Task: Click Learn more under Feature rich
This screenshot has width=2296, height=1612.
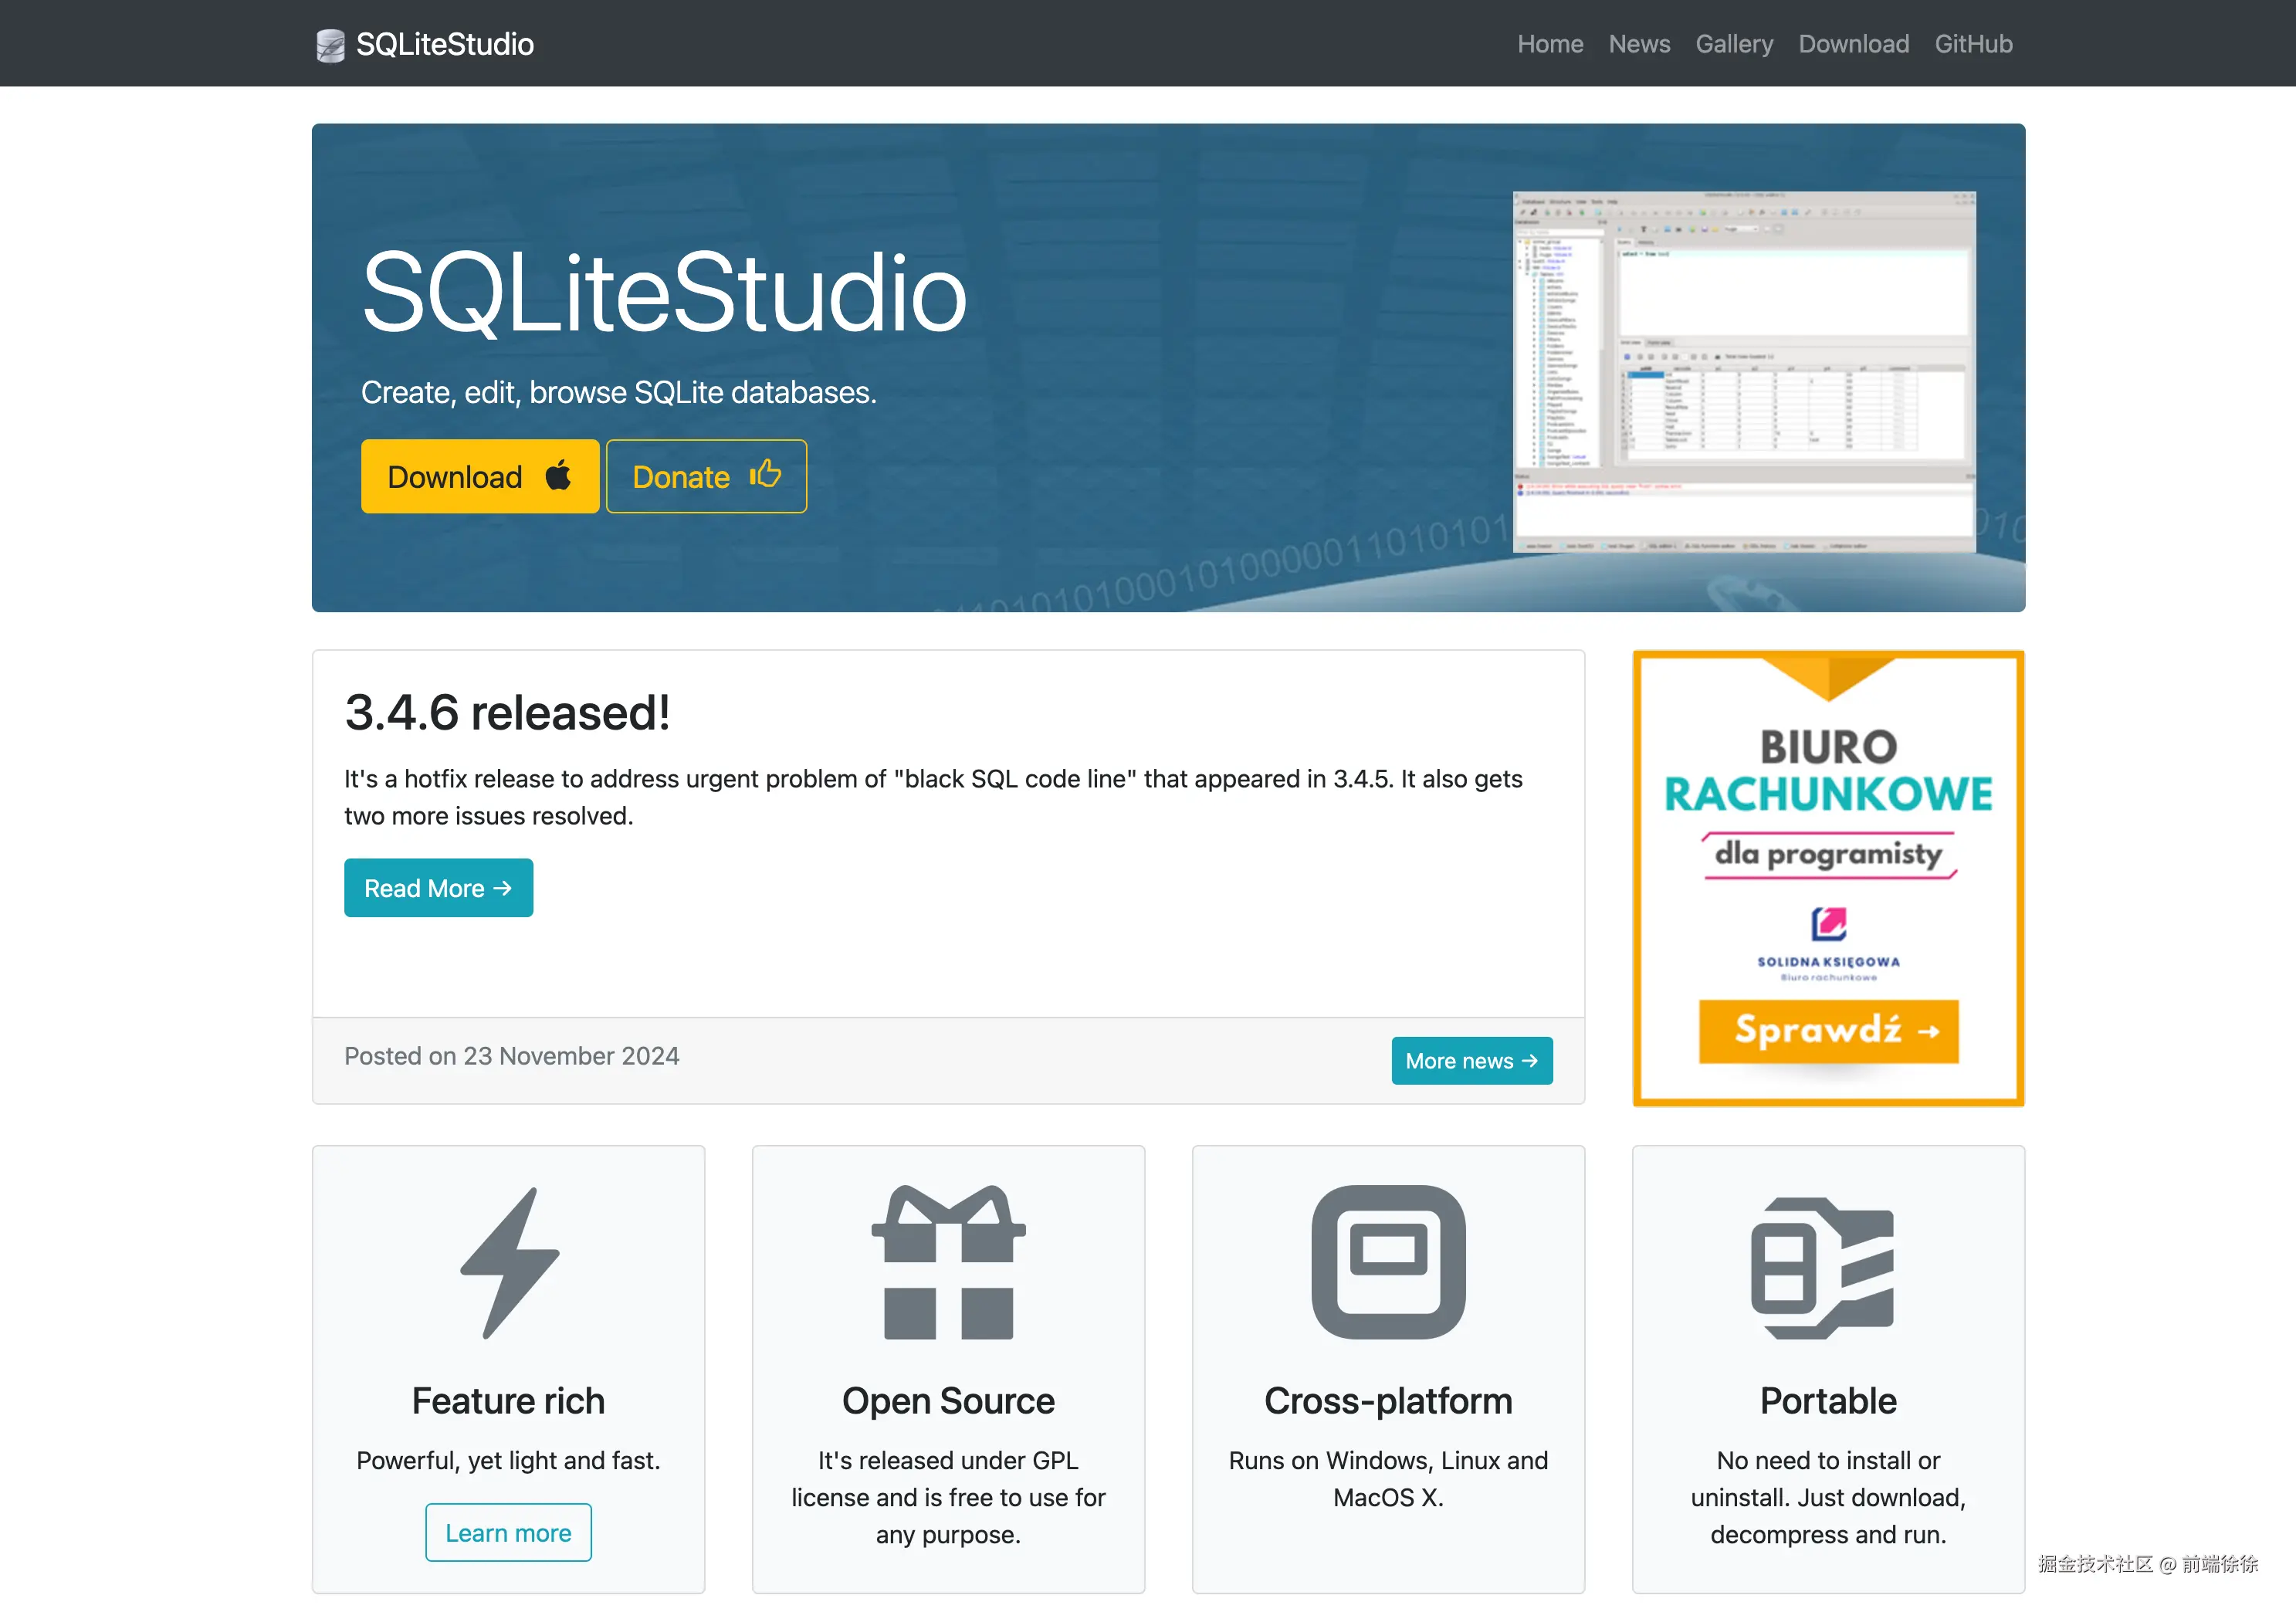Action: tap(508, 1532)
